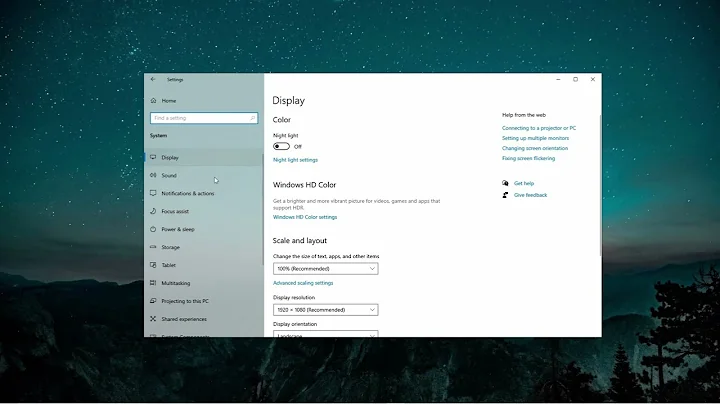Maximize the Settings window
720x404 pixels.
pos(575,79)
